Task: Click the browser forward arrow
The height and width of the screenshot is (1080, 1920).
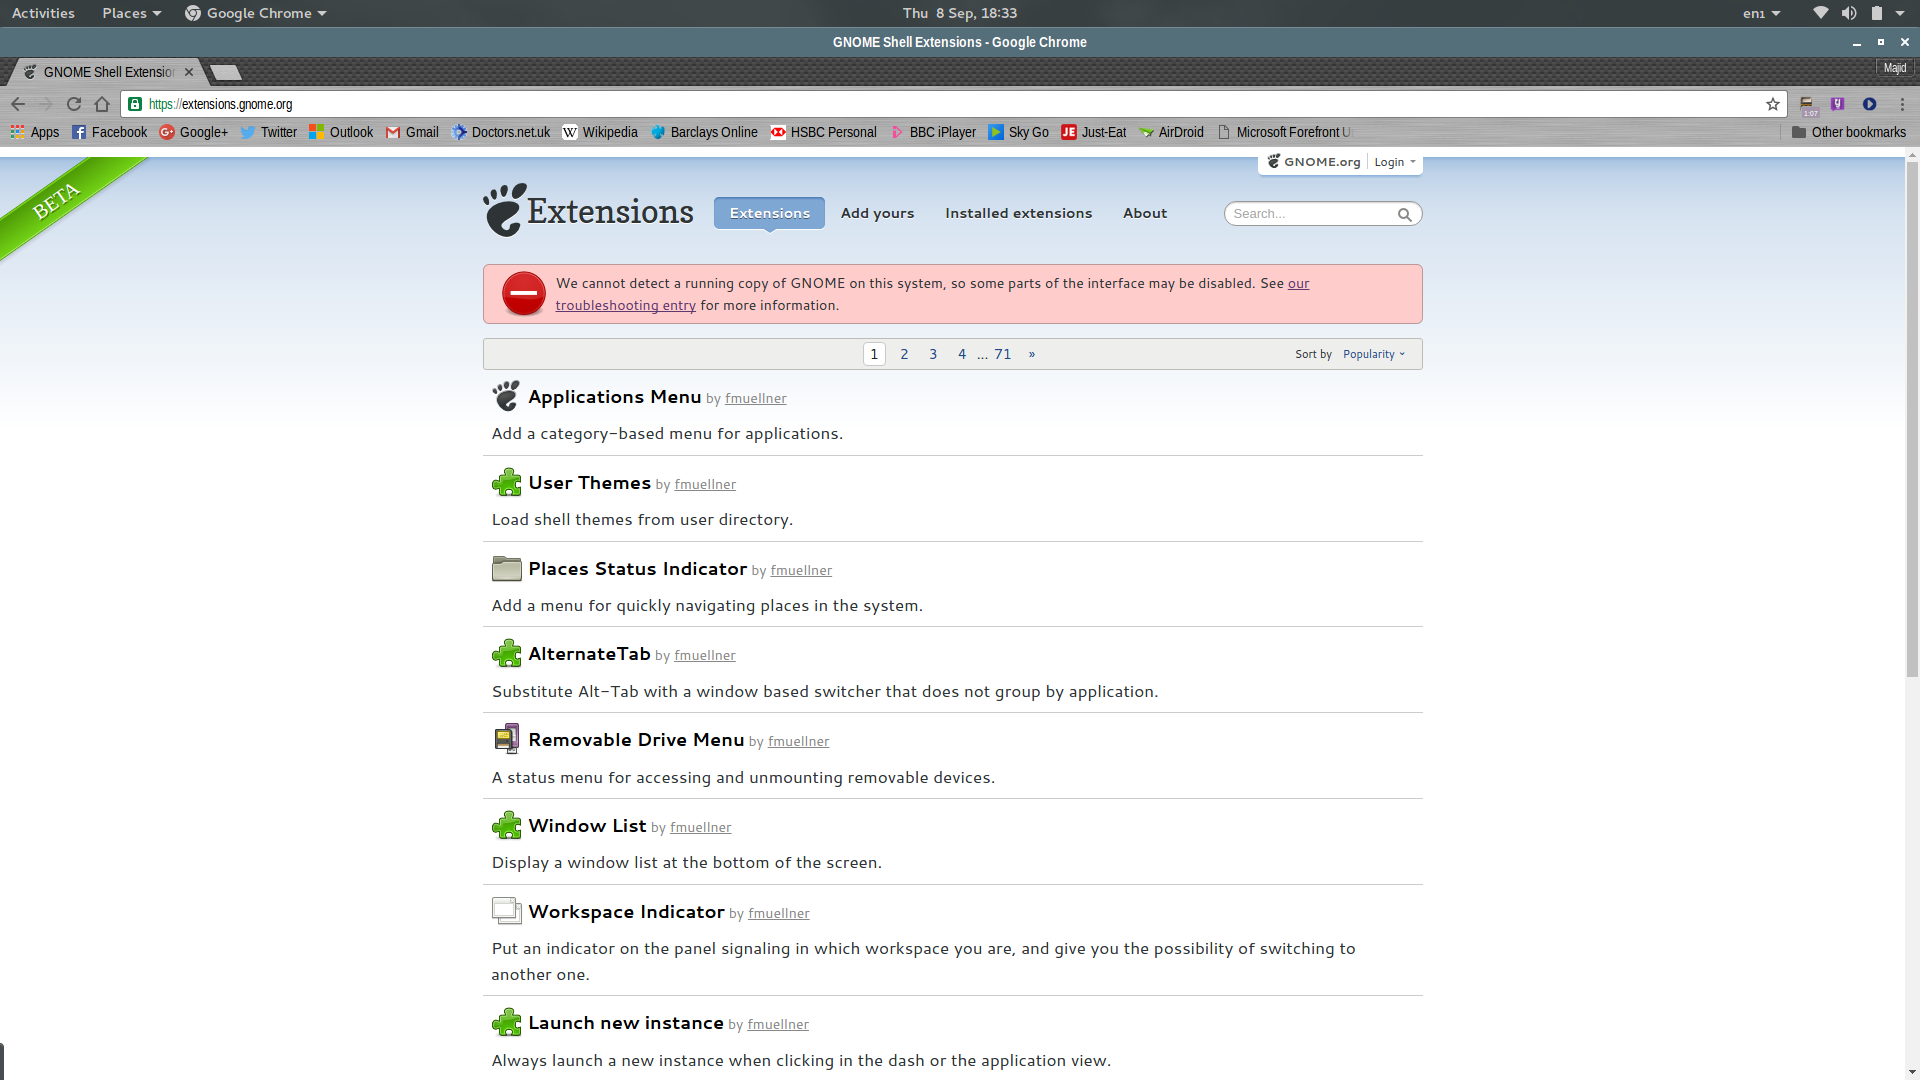Action: point(46,104)
